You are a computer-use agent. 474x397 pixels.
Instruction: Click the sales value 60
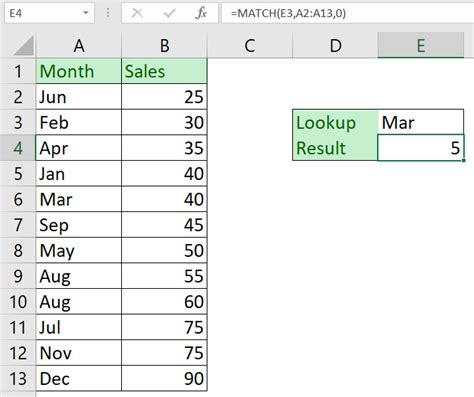click(x=164, y=302)
